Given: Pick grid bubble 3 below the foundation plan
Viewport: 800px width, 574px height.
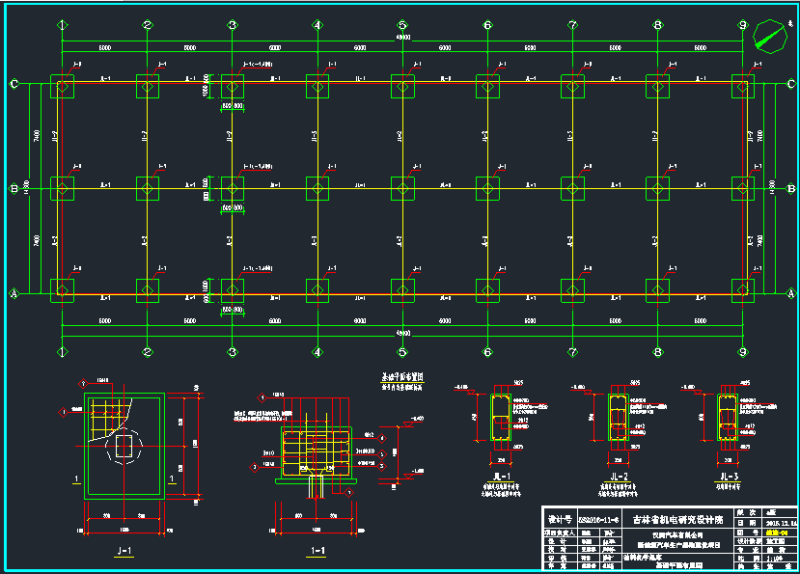Looking at the screenshot, I should click(x=232, y=352).
